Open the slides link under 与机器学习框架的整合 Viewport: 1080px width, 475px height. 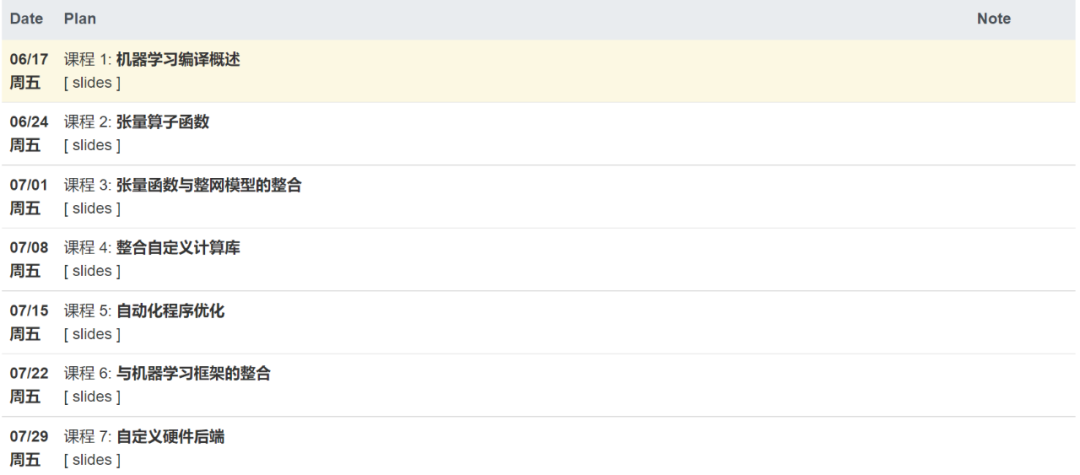[x=92, y=397]
